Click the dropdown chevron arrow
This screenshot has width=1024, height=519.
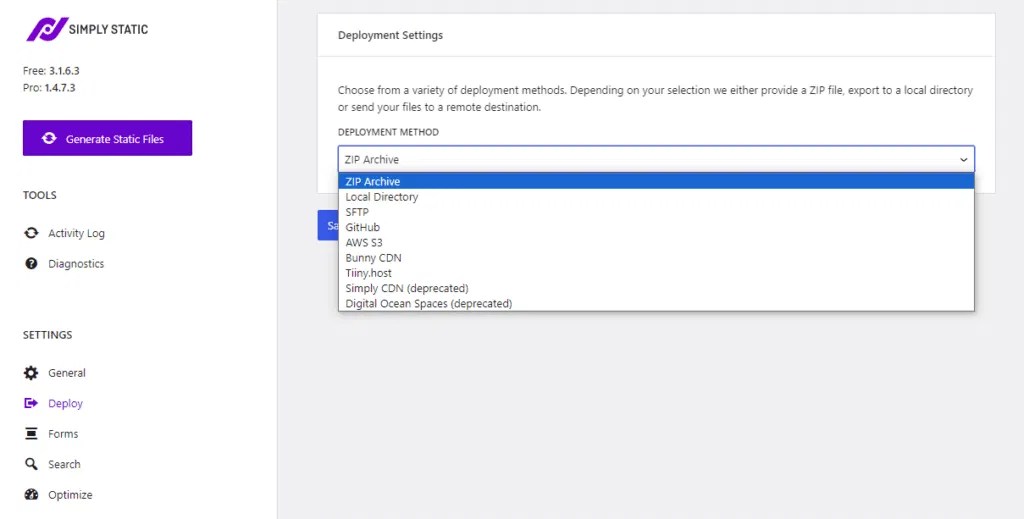click(x=963, y=160)
